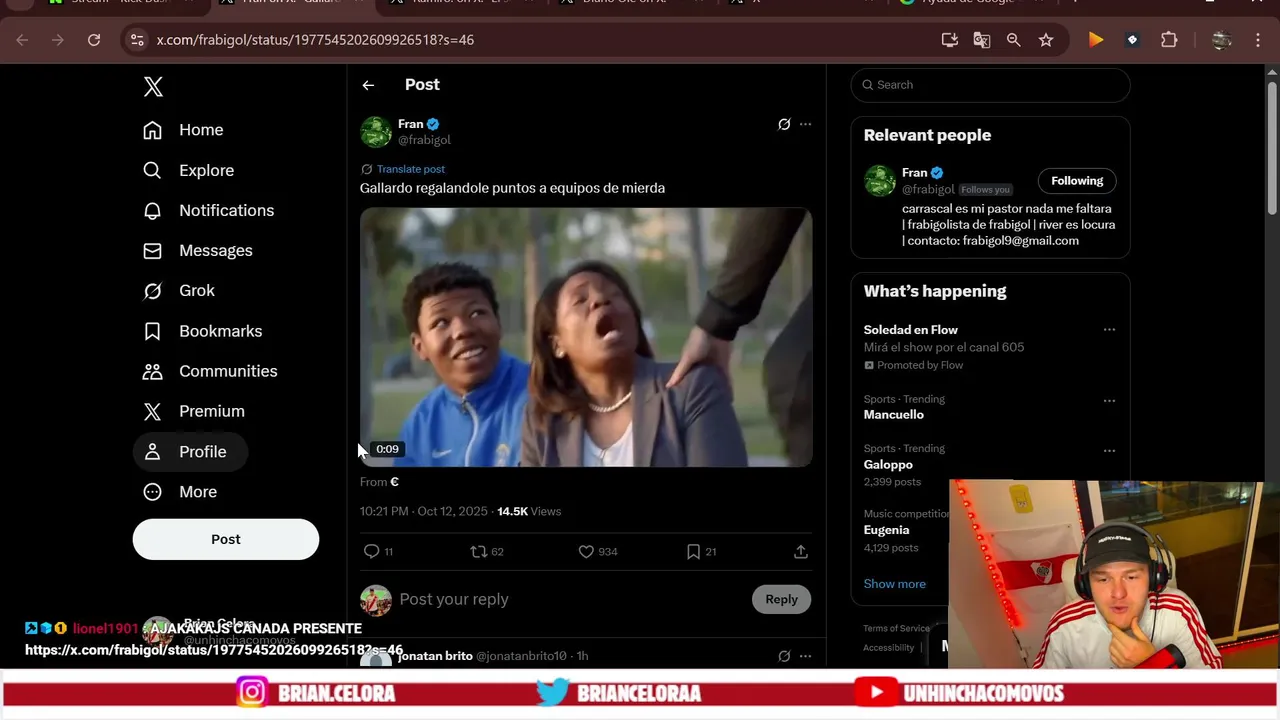Click Show more under What's happening

(894, 584)
